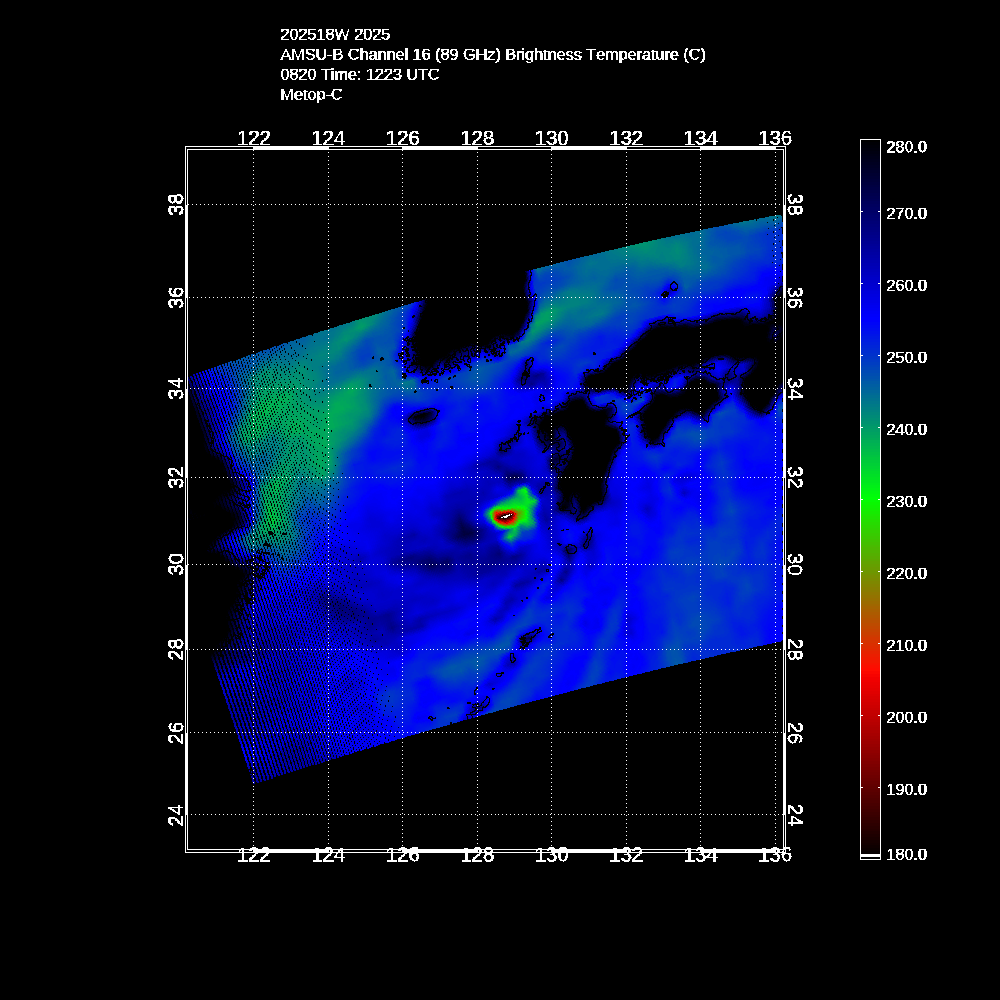Click latitude label 36 on the left axis
The height and width of the screenshot is (1000, 1000).
coord(176,298)
